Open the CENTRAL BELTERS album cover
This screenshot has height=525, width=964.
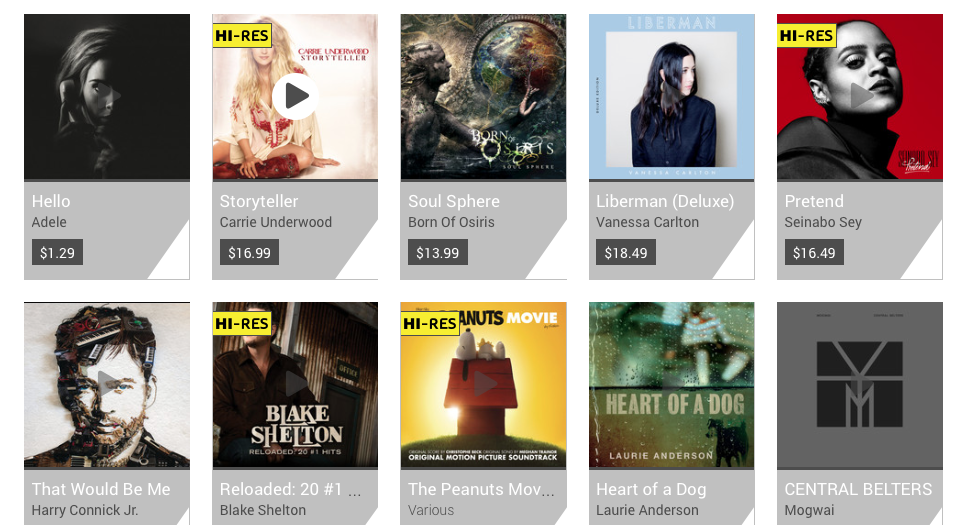859,385
